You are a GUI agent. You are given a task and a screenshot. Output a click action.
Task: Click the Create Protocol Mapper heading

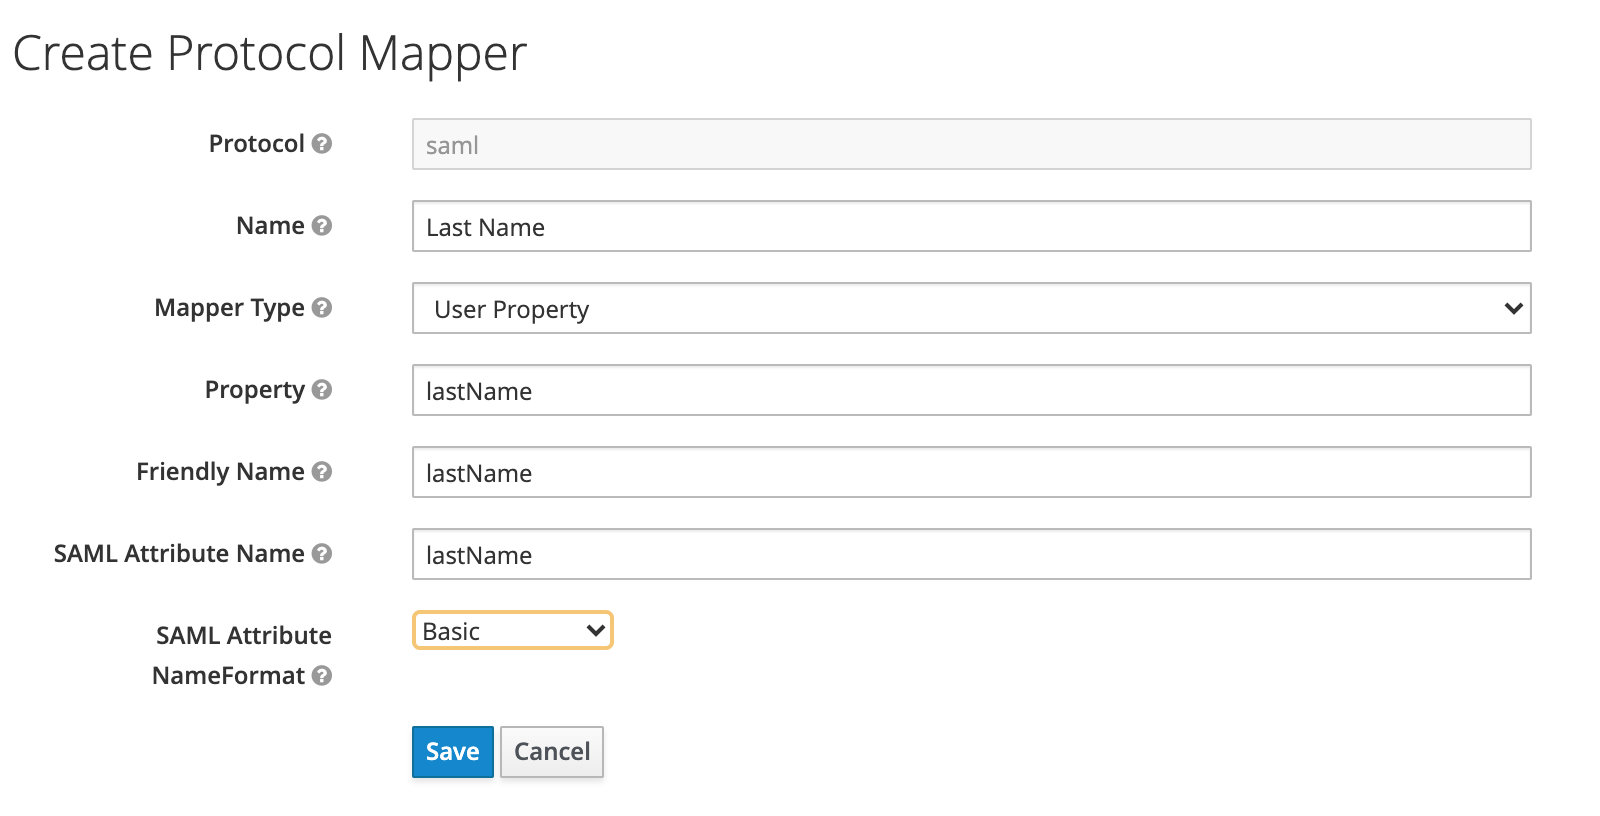coord(269,54)
